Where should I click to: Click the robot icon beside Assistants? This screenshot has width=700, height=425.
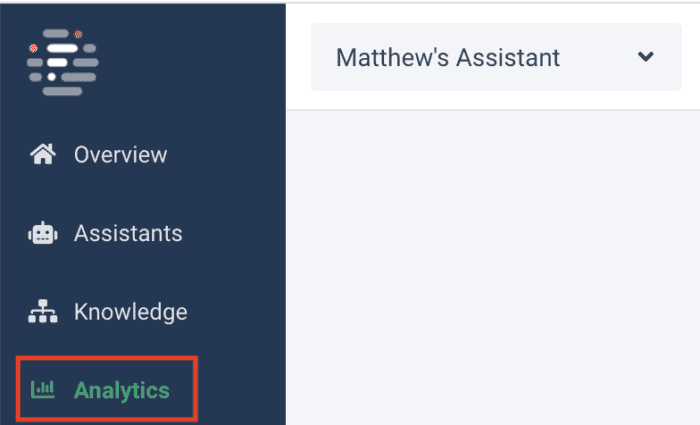[43, 233]
